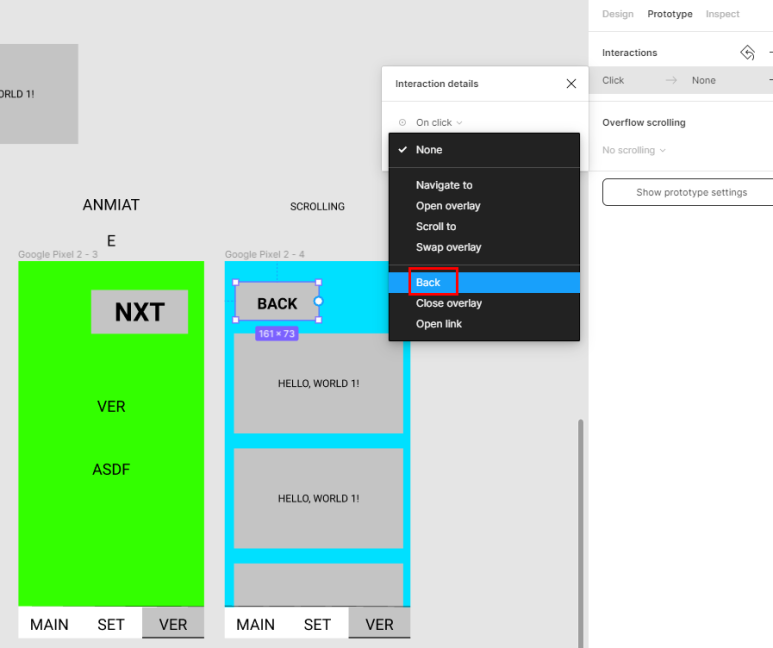This screenshot has width=773, height=648.
Task: Click SET tab in green frame
Action: point(111,624)
